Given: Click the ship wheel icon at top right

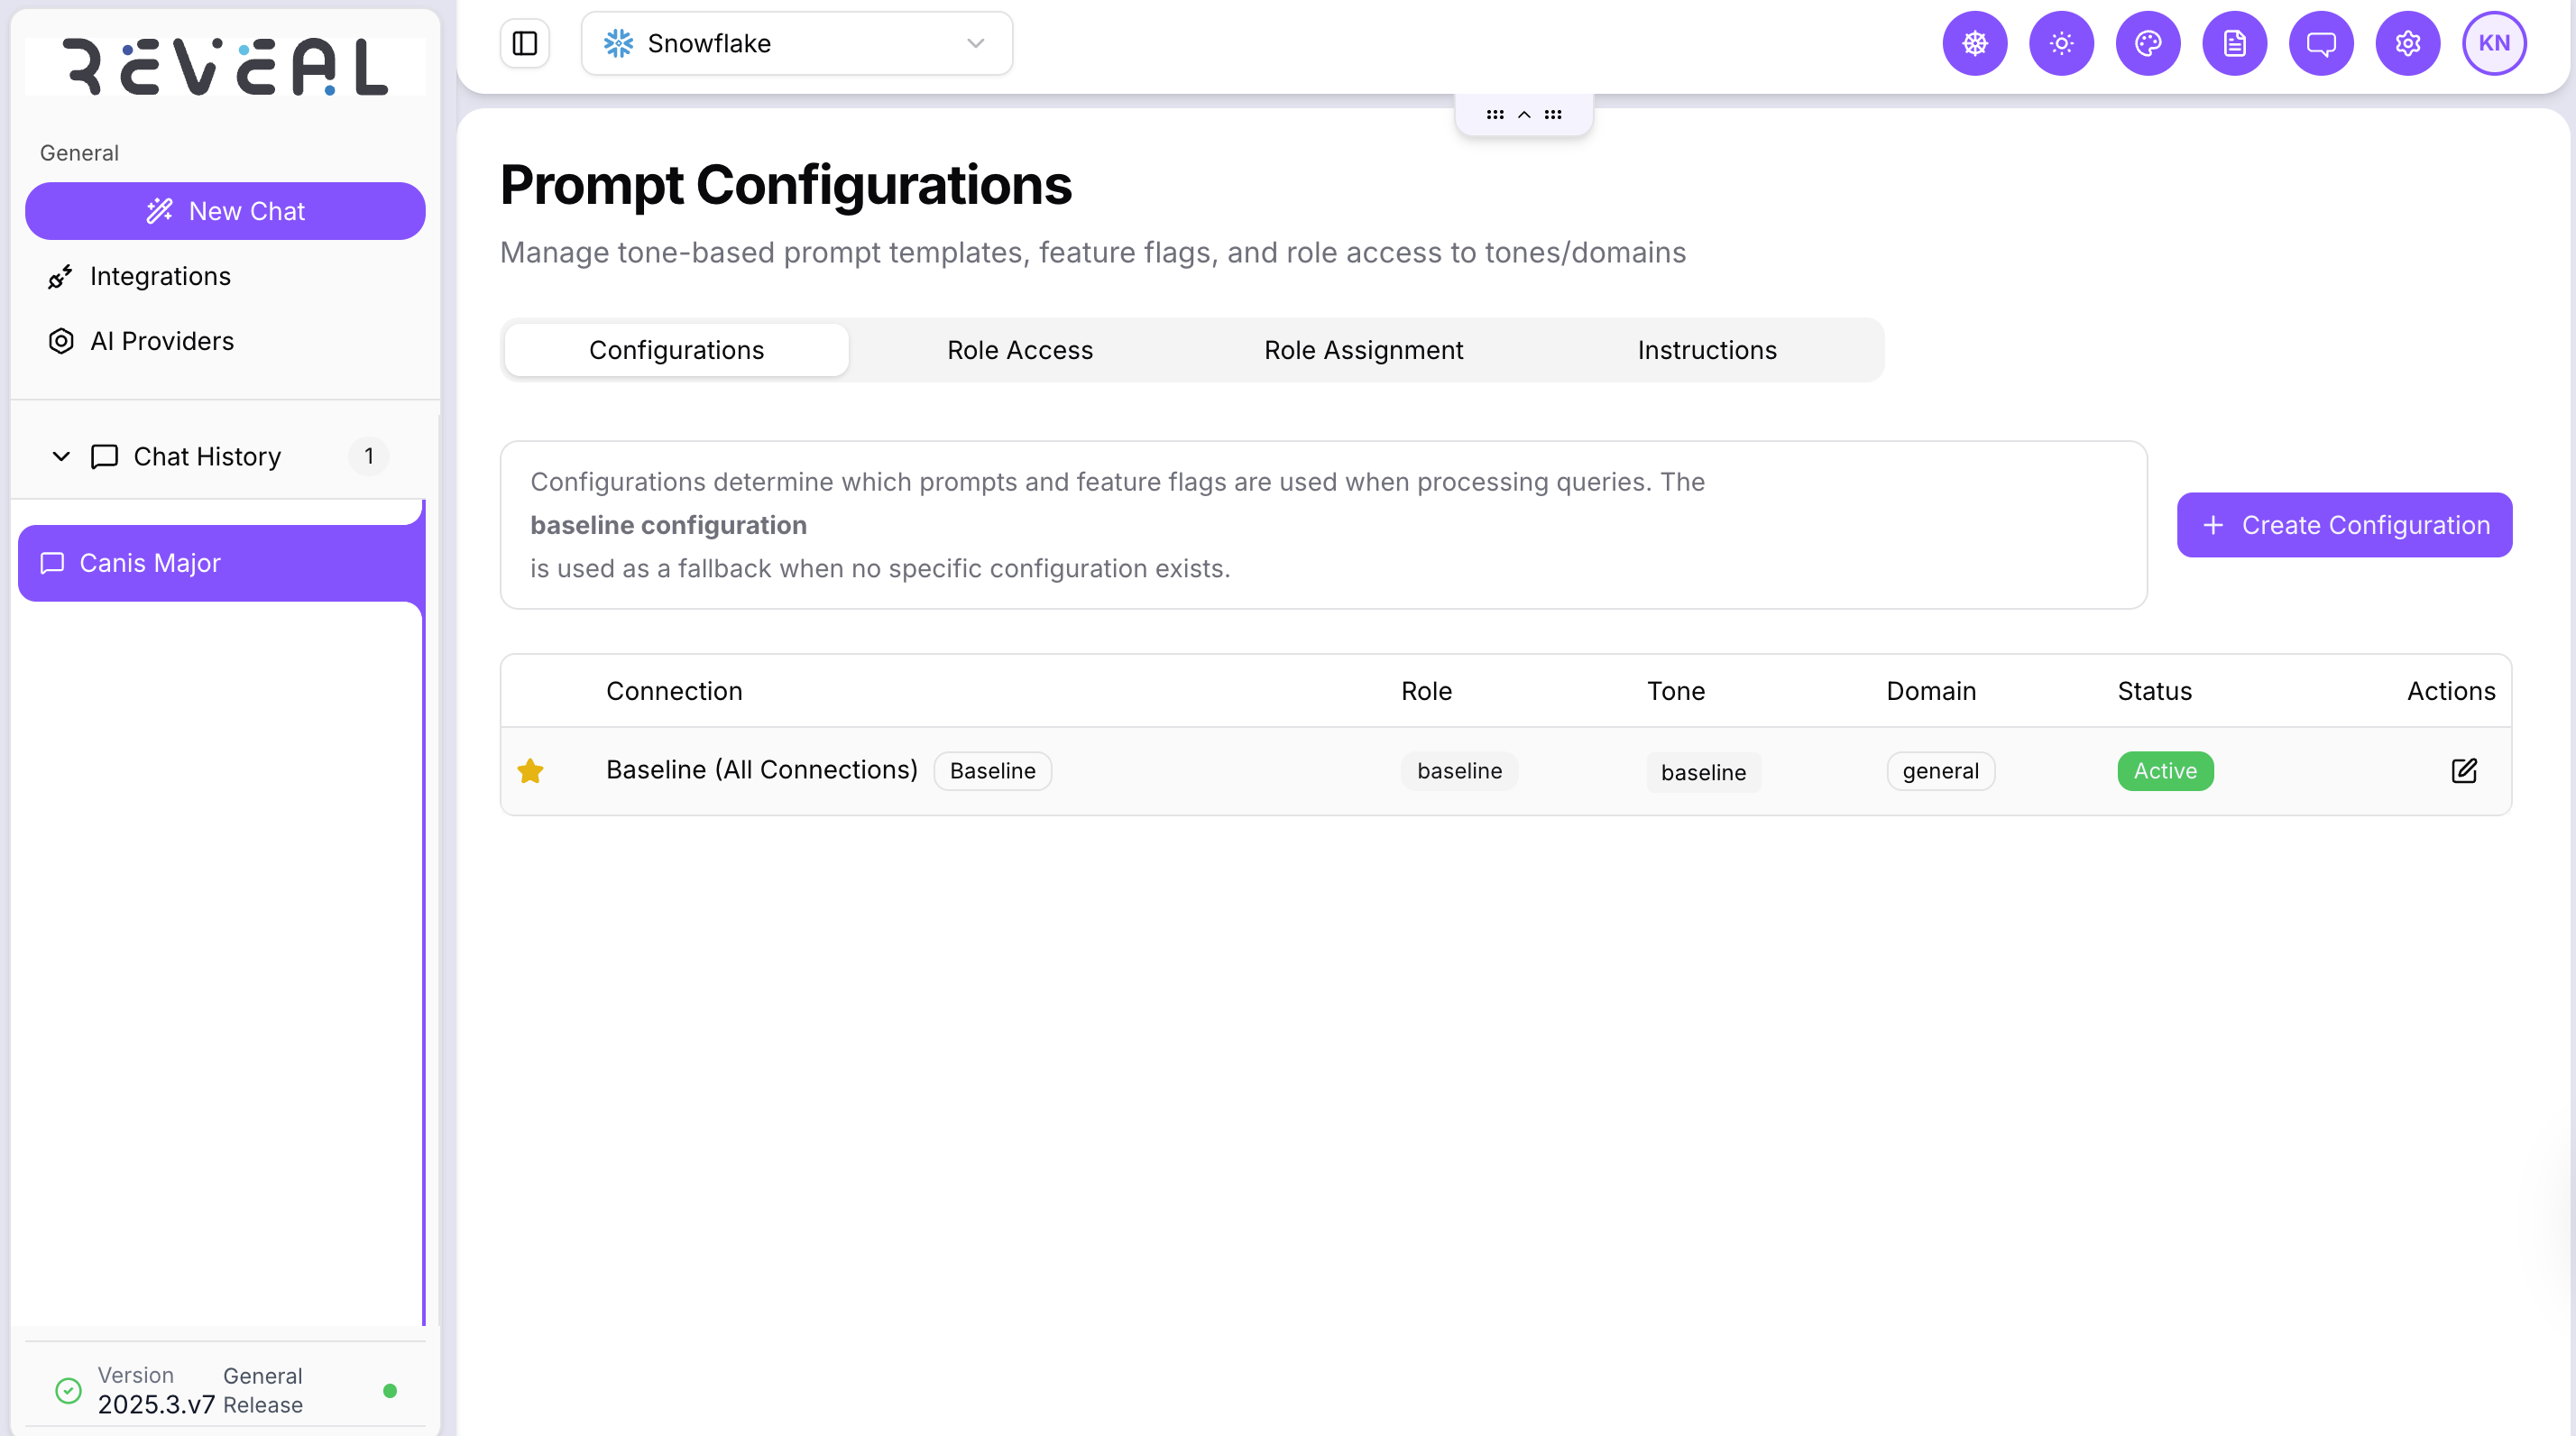Looking at the screenshot, I should tap(1975, 43).
